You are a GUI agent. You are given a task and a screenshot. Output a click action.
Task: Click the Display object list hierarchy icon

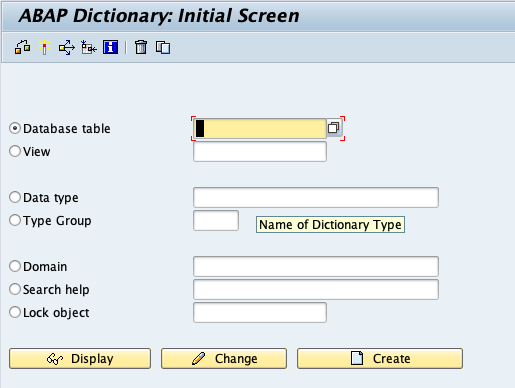click(89, 47)
